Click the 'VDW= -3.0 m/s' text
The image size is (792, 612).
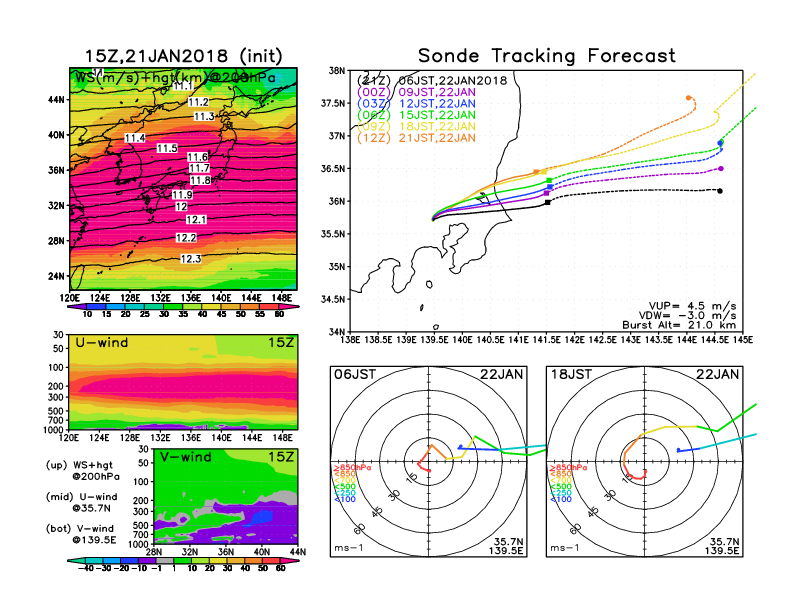click(687, 316)
